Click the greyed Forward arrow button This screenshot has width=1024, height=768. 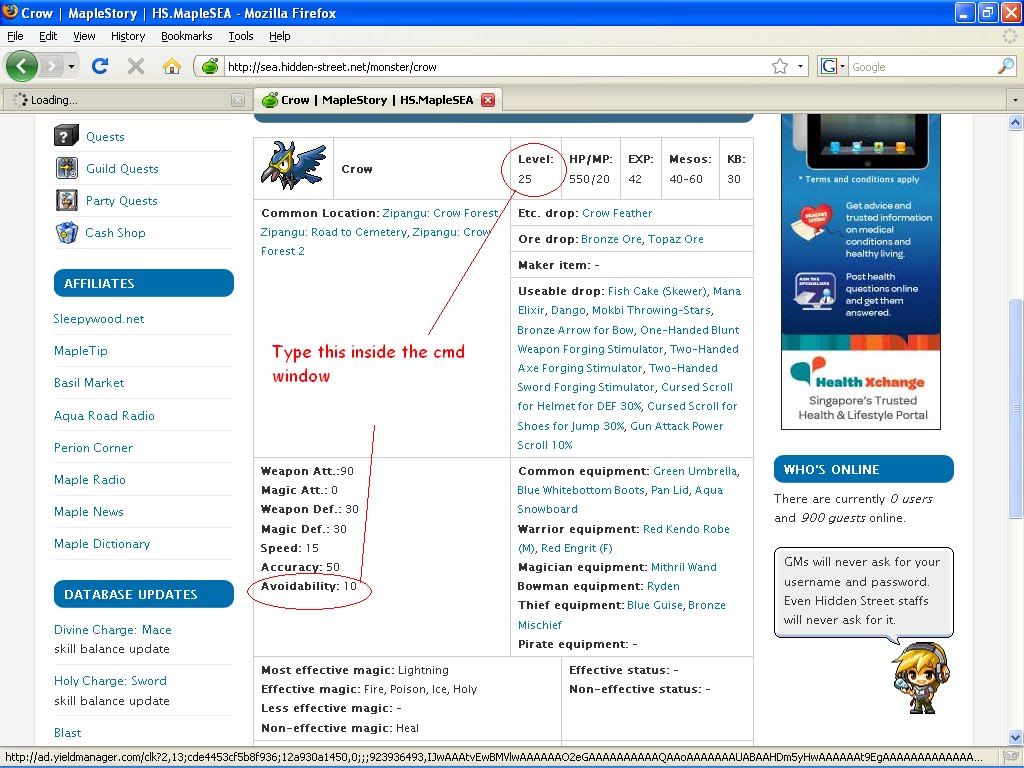click(52, 66)
